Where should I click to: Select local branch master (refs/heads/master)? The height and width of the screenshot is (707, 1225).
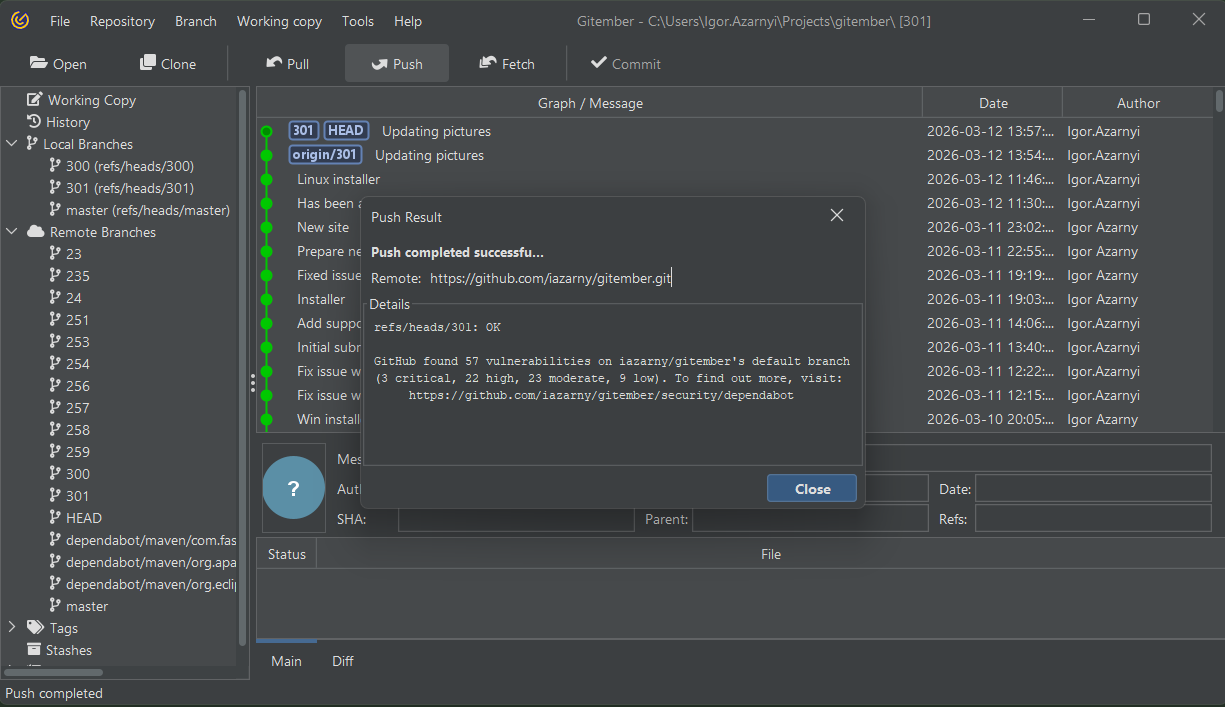[148, 210]
